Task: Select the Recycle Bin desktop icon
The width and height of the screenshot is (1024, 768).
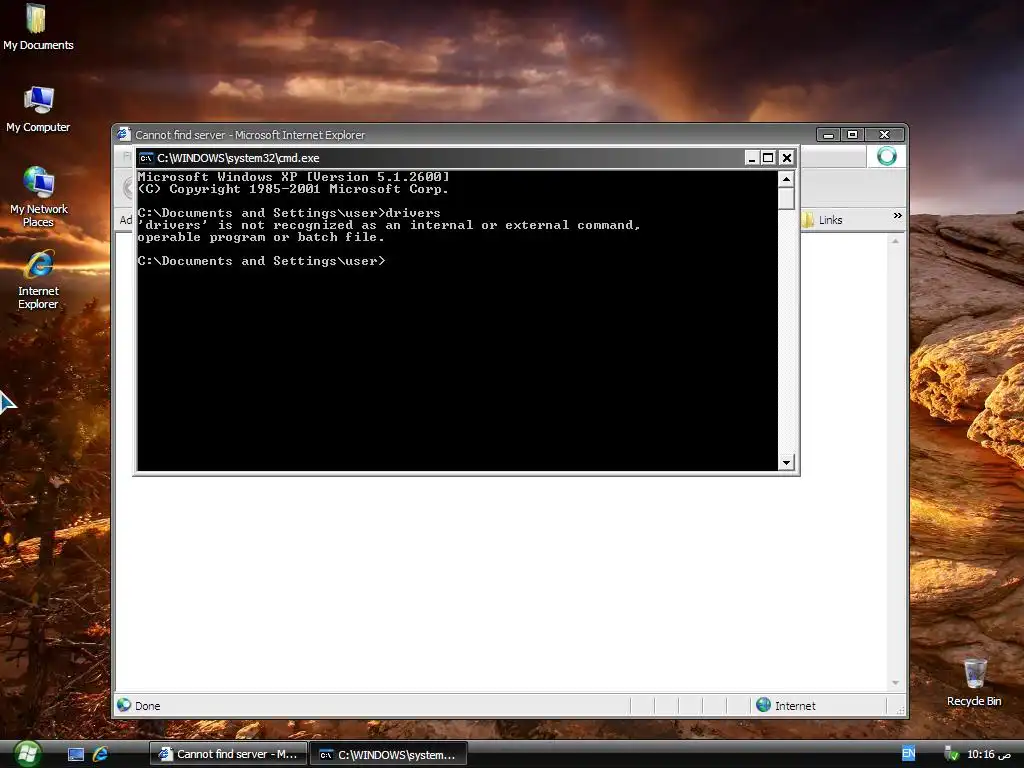Action: (x=974, y=682)
